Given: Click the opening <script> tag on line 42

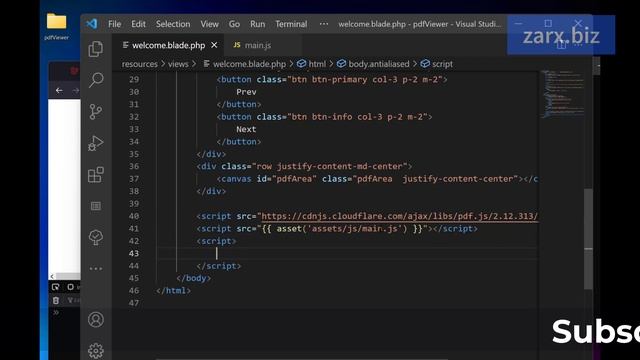Looking at the screenshot, I should [216, 241].
